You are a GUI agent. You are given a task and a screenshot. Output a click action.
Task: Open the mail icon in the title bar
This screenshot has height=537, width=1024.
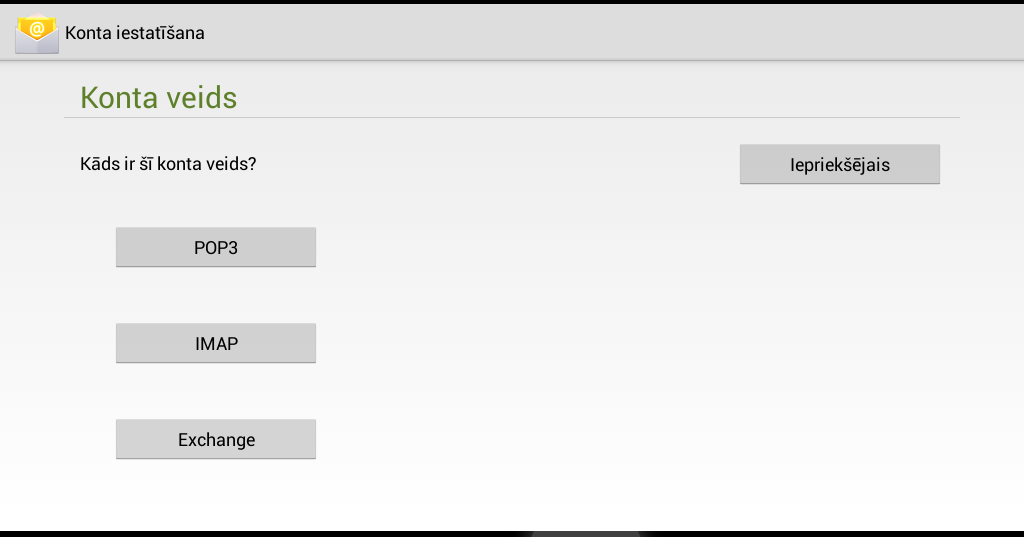point(37,33)
